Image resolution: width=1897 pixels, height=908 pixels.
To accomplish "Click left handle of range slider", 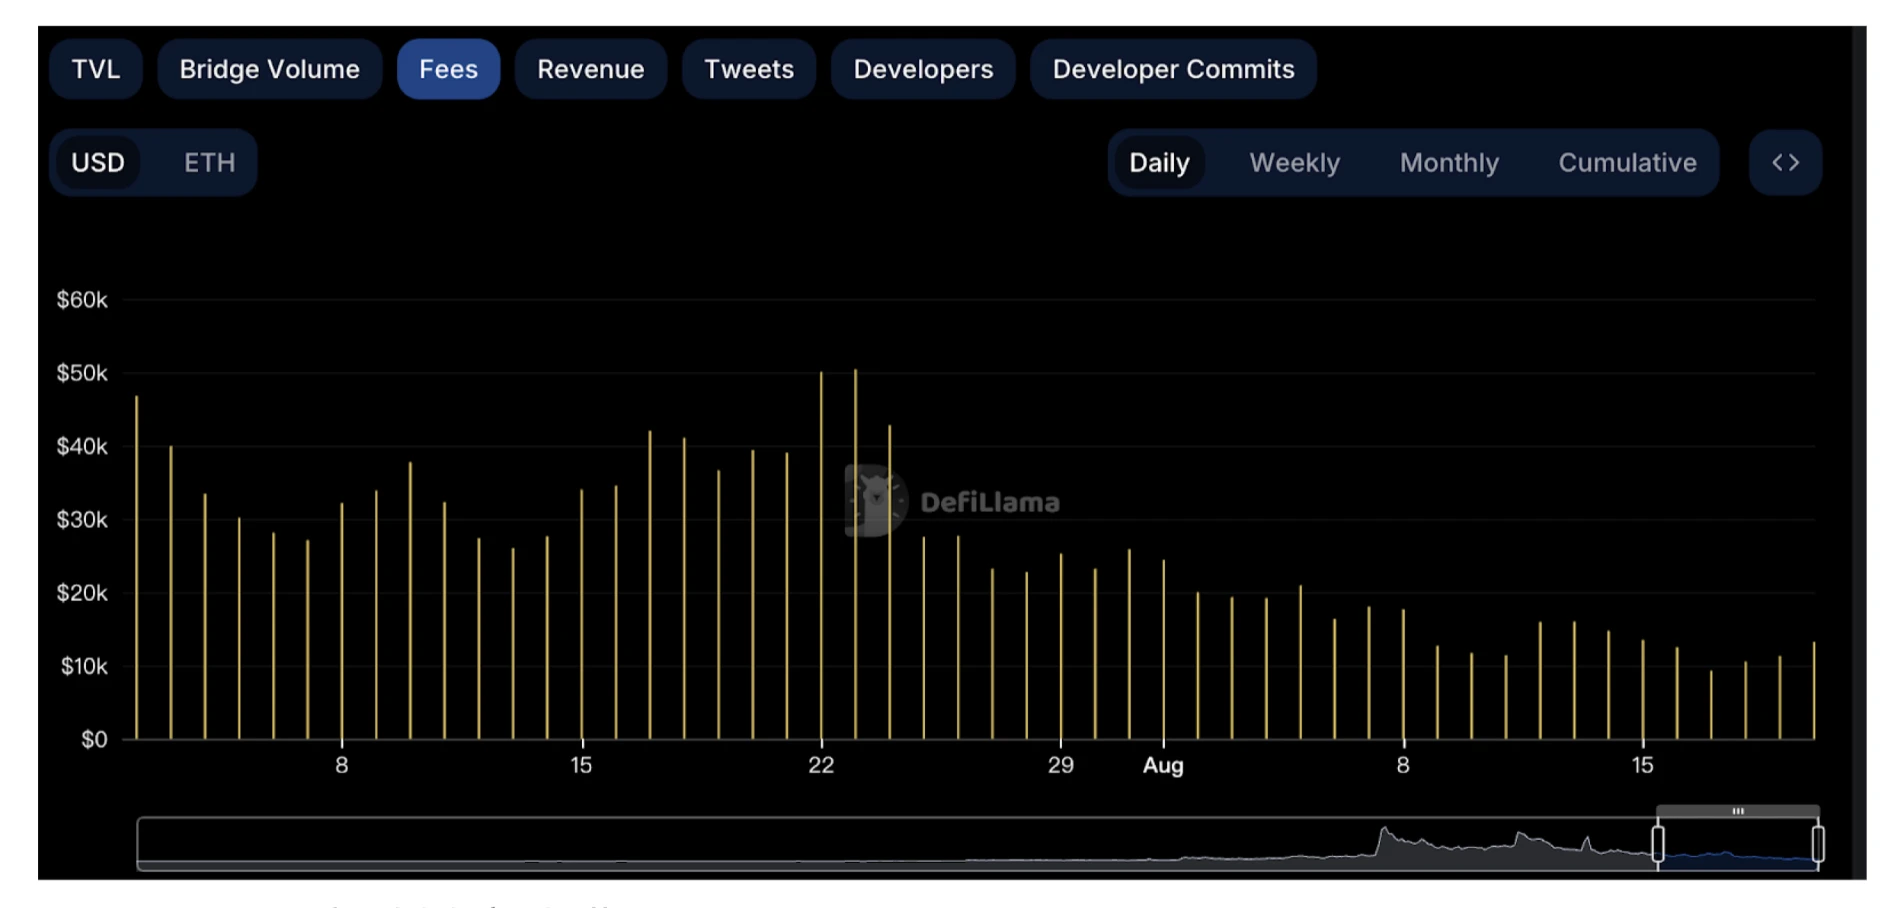I will [1657, 843].
